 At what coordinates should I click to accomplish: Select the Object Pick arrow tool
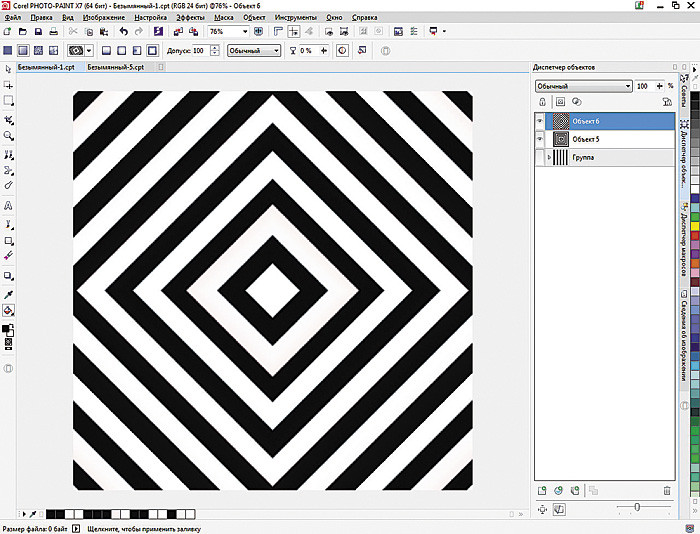8,69
